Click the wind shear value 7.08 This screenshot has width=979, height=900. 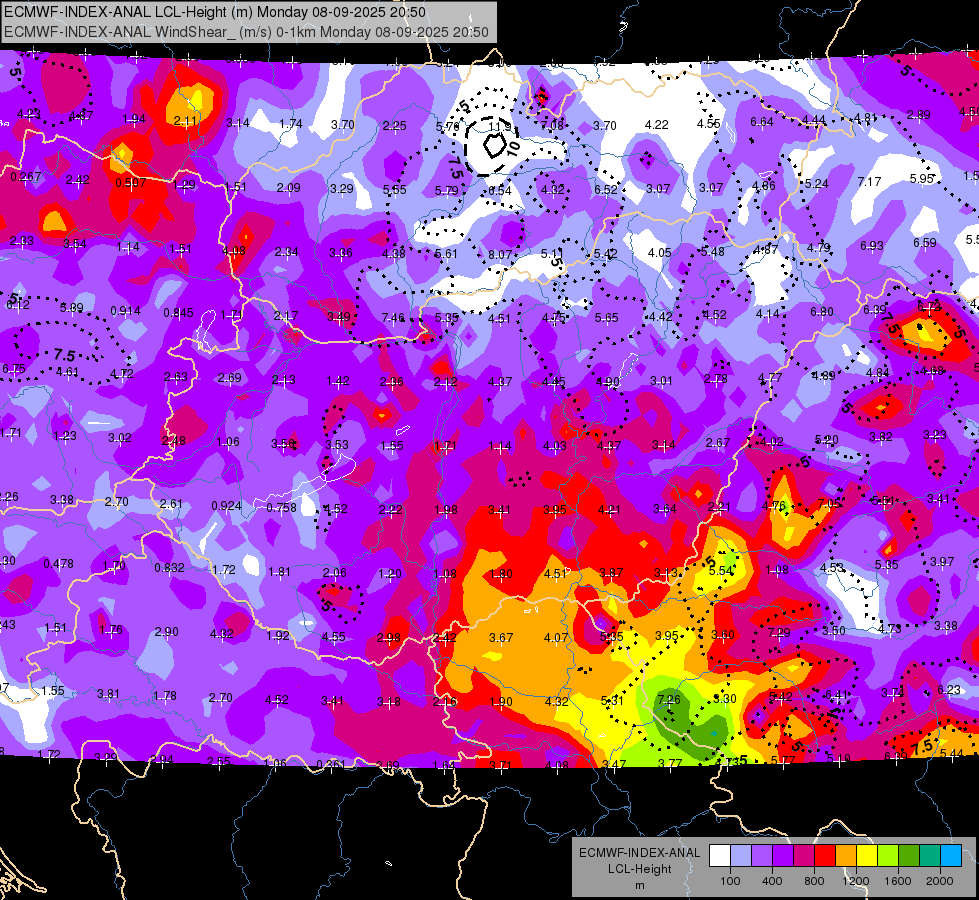tap(552, 126)
